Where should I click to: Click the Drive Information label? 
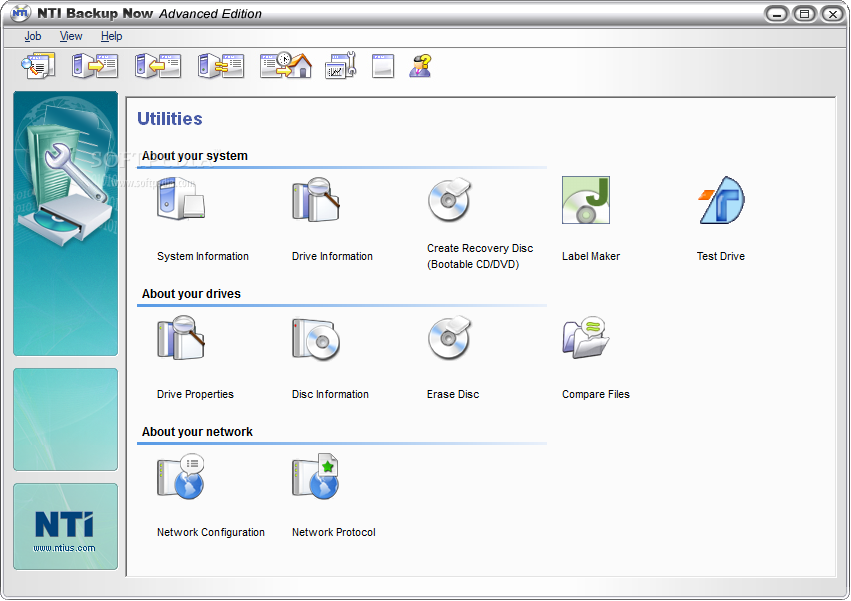click(332, 256)
